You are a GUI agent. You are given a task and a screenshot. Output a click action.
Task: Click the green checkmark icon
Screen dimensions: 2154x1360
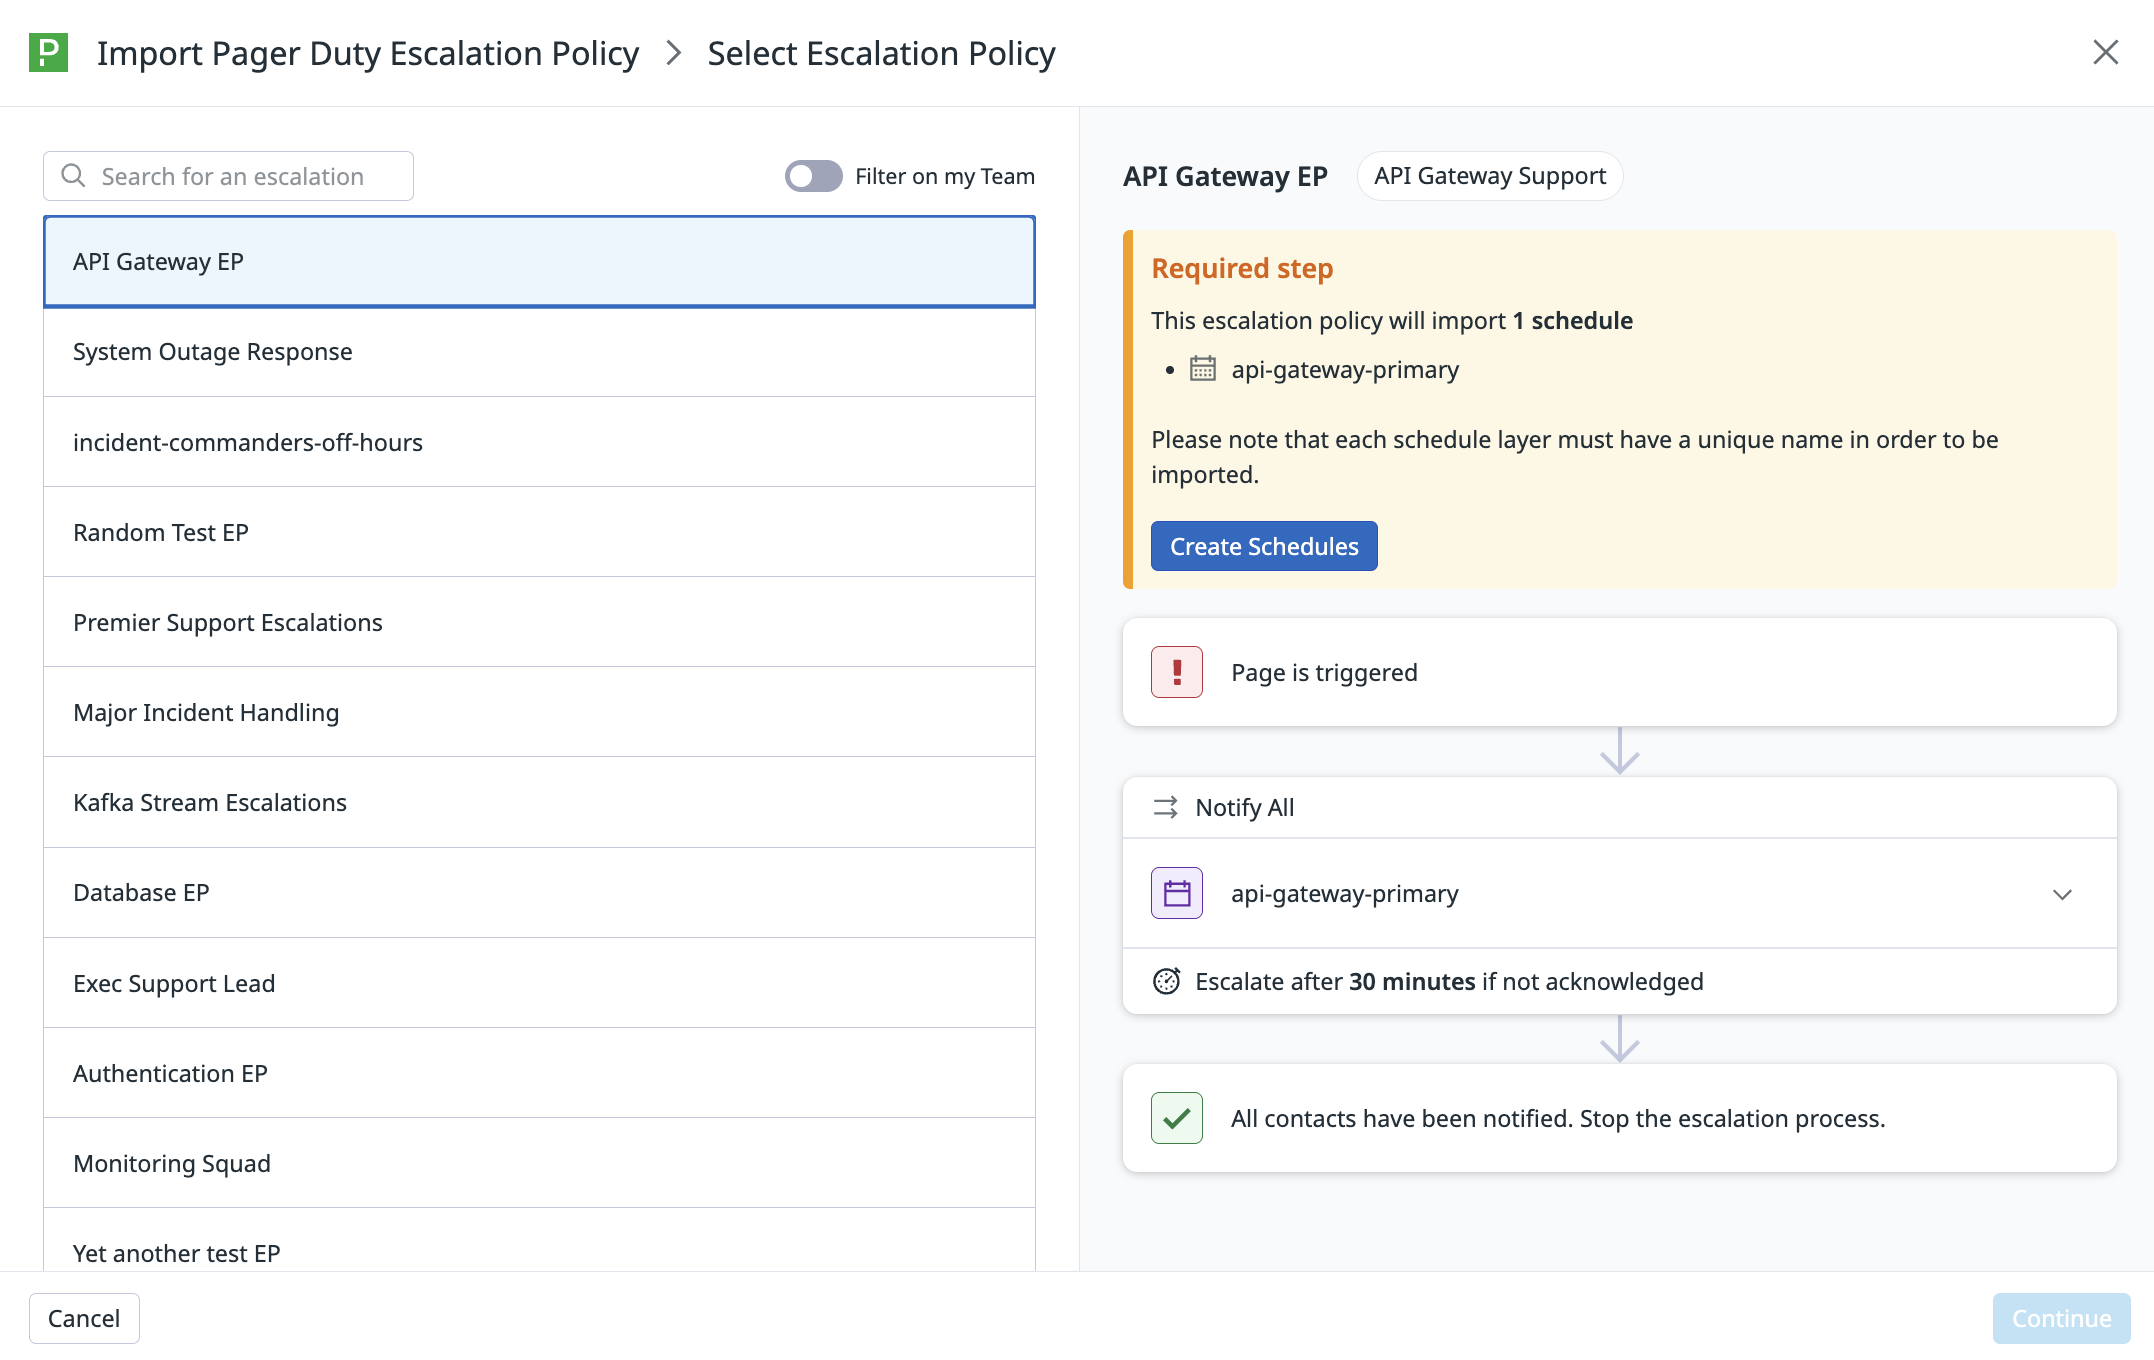pyautogui.click(x=1176, y=1118)
